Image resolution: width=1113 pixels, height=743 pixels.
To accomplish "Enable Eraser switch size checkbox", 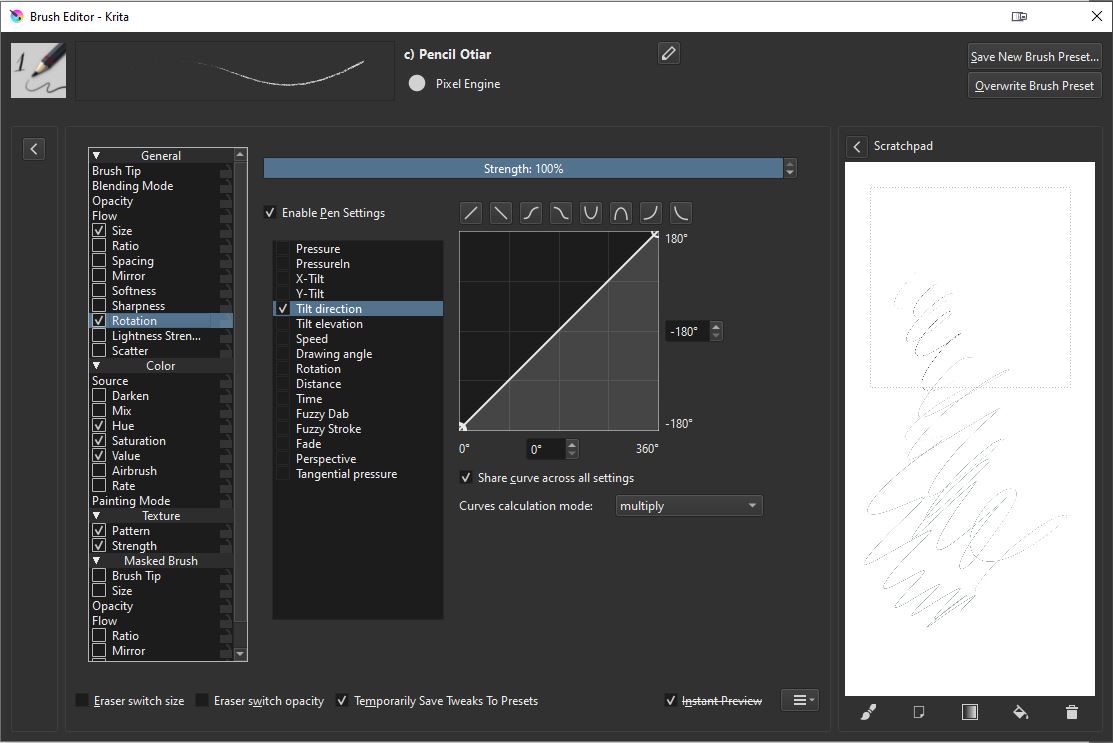I will pyautogui.click(x=82, y=700).
